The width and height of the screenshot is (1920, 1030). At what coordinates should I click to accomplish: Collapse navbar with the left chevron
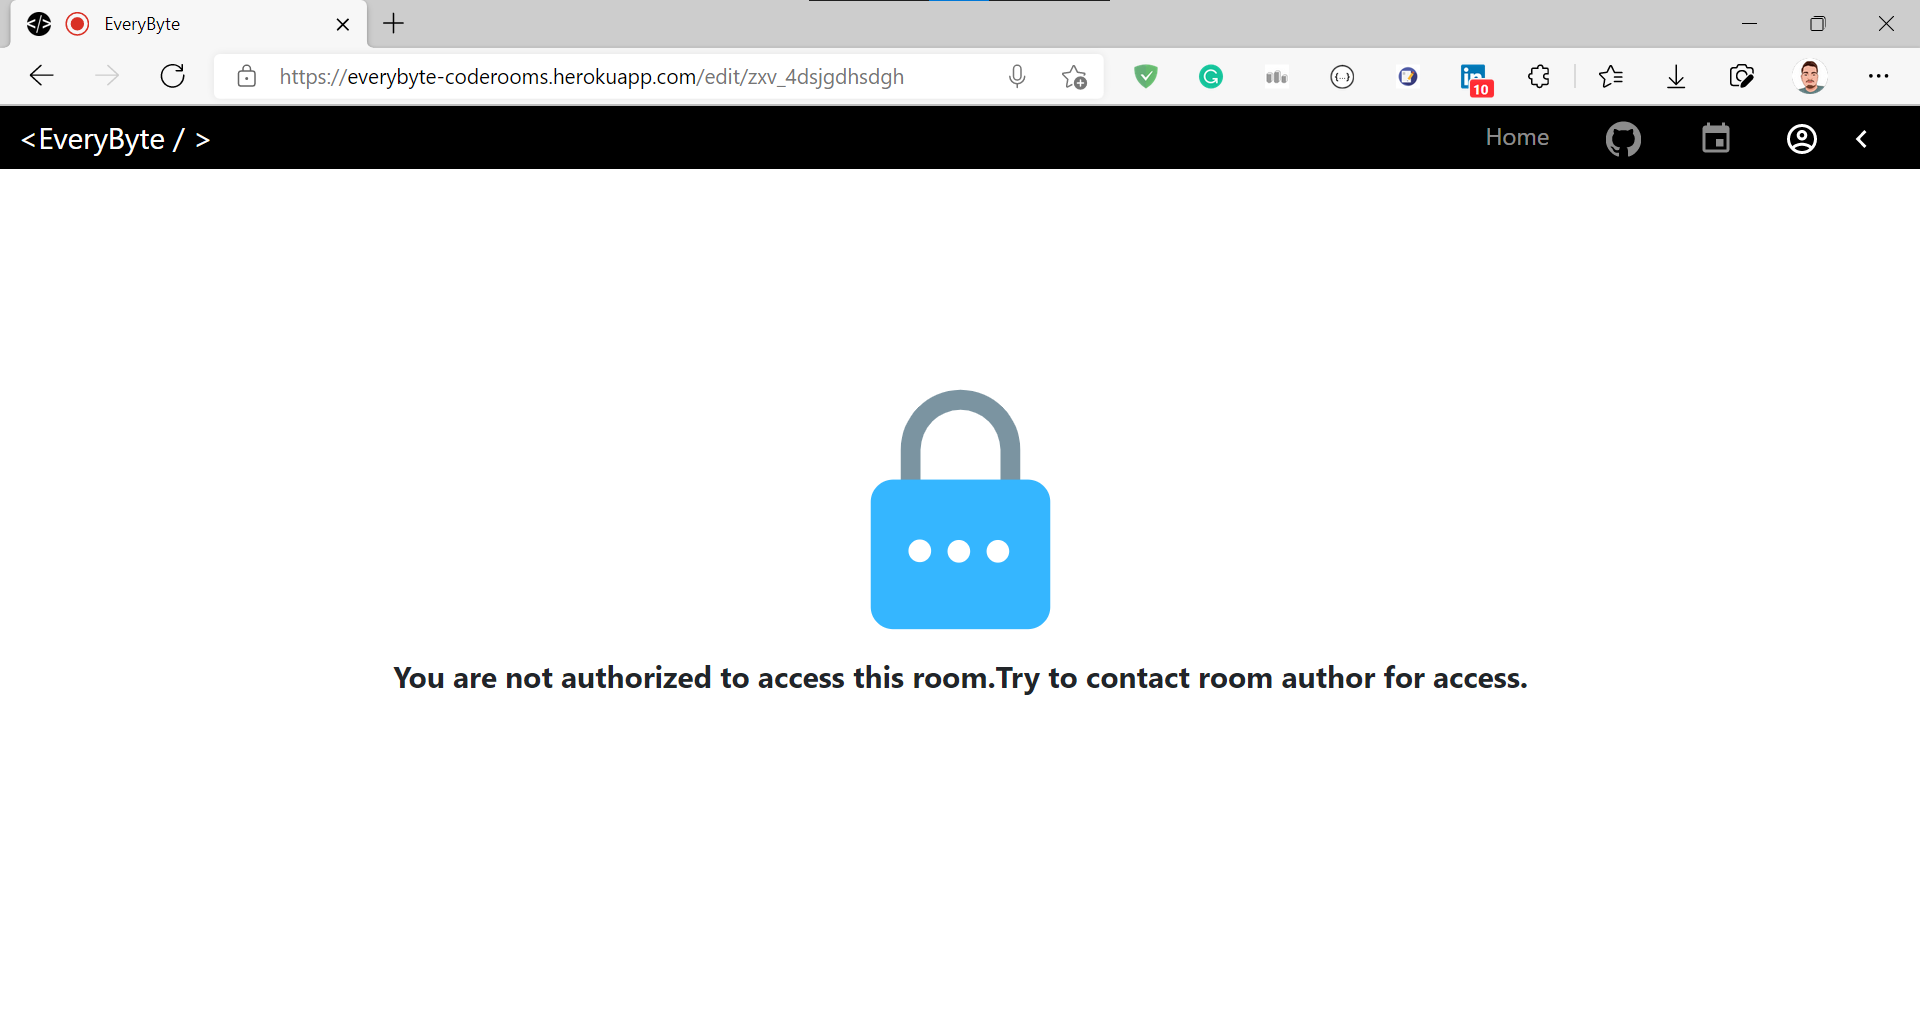pyautogui.click(x=1862, y=139)
